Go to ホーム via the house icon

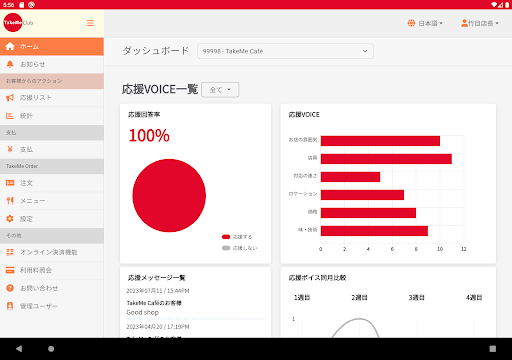[10, 46]
